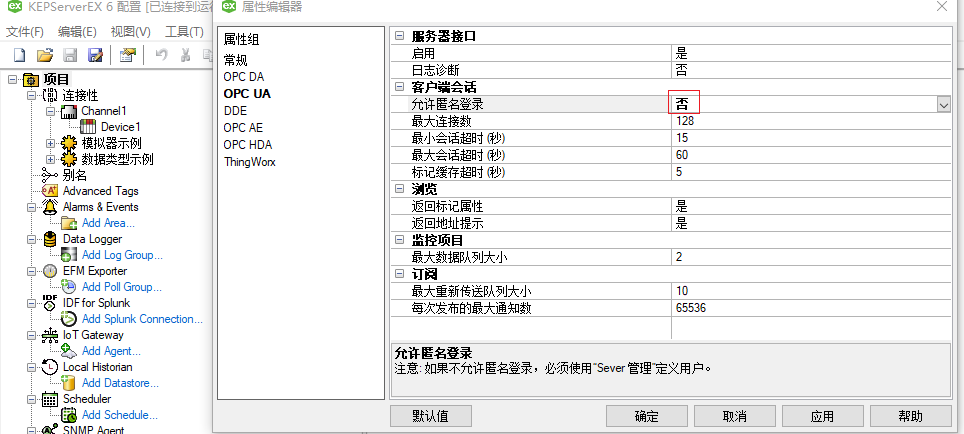Click the 帮助 help button
This screenshot has width=964, height=434.
(911, 416)
